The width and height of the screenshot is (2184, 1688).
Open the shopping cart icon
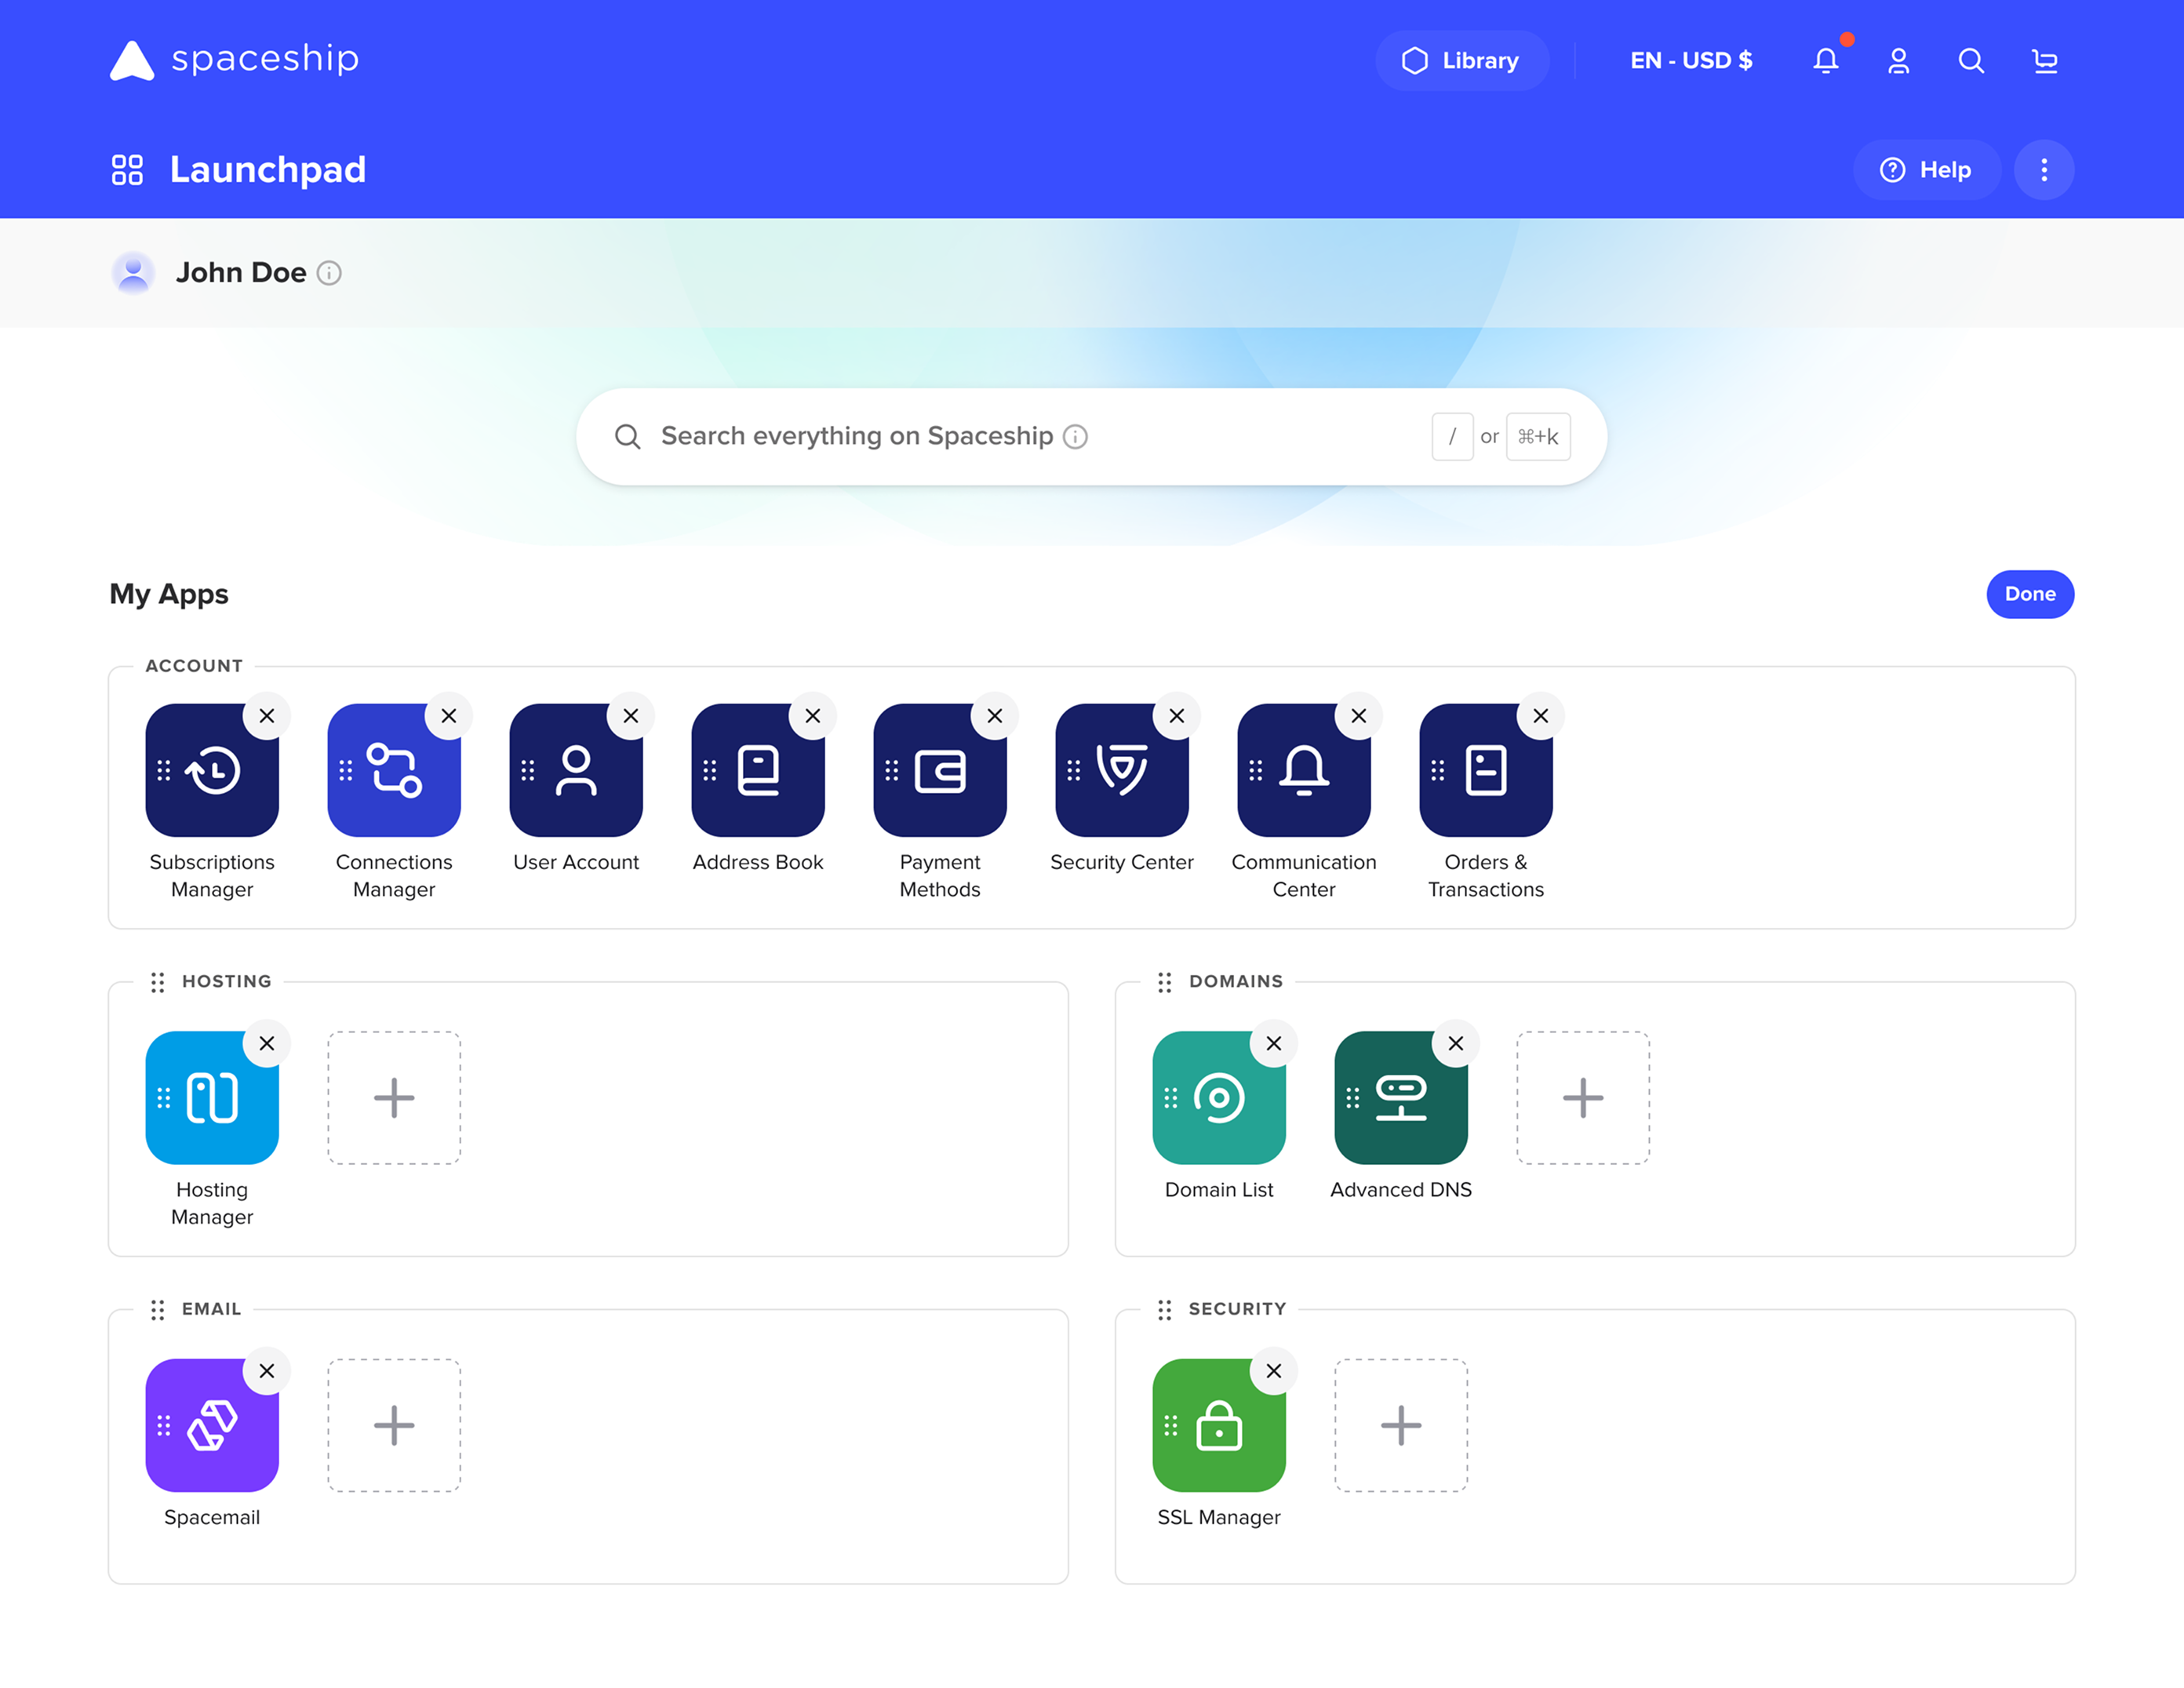(2044, 61)
